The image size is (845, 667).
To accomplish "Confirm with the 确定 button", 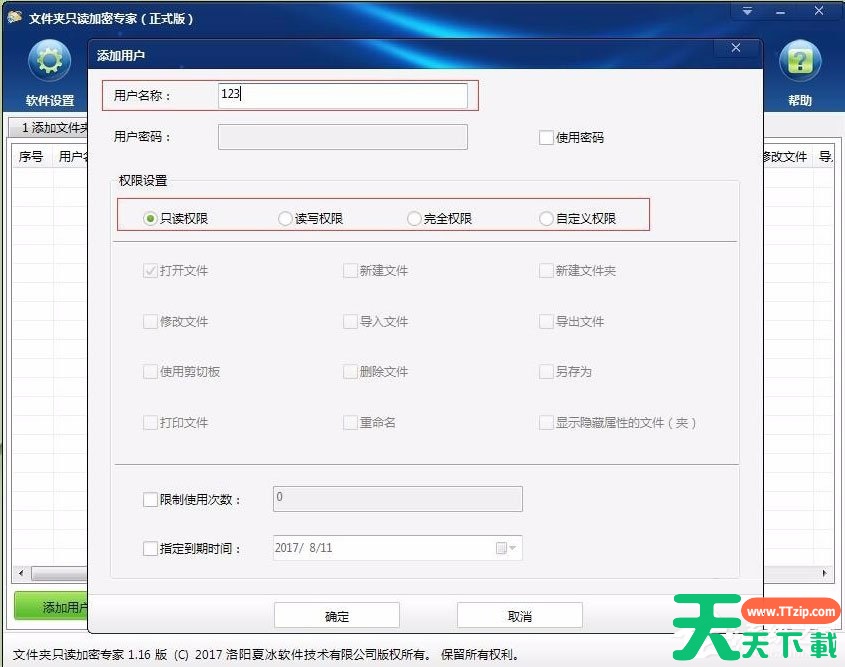I will tap(337, 615).
